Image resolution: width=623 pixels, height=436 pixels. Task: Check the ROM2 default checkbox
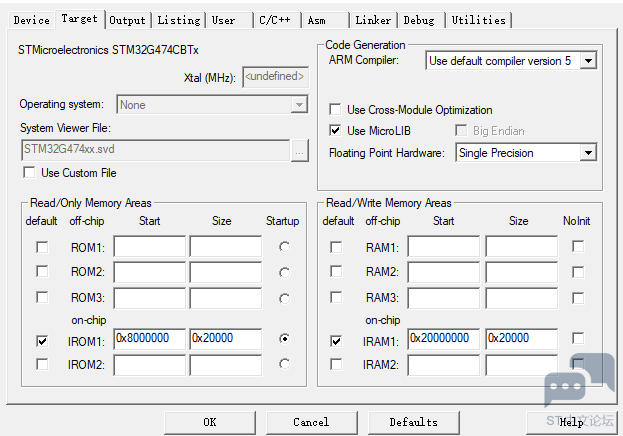point(42,271)
